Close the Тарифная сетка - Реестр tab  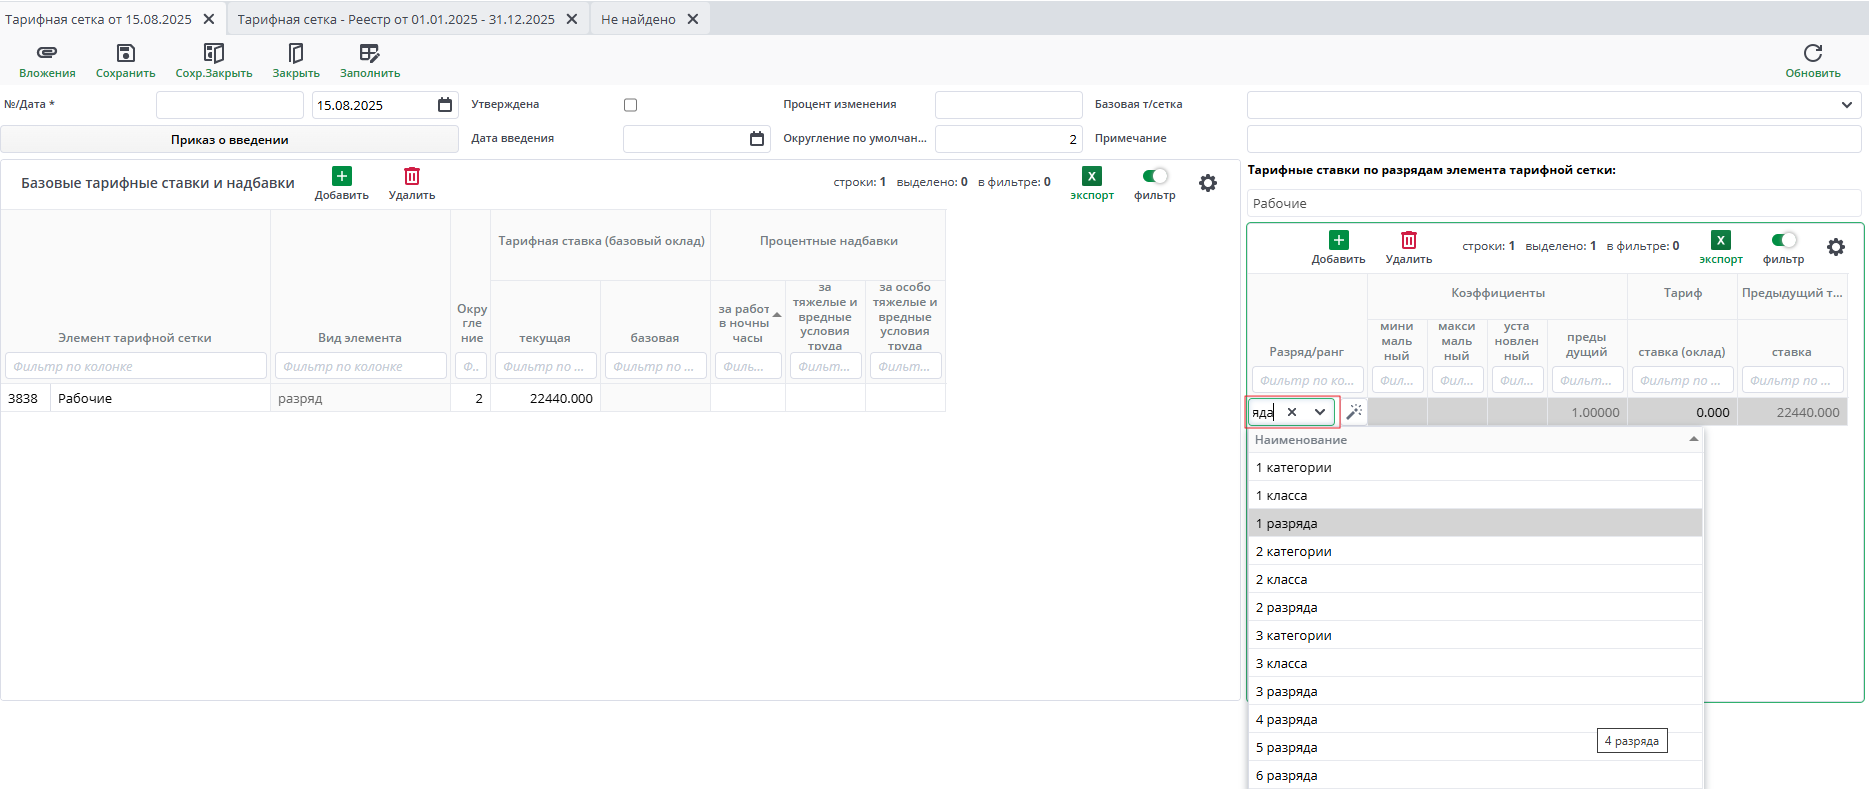click(x=572, y=19)
